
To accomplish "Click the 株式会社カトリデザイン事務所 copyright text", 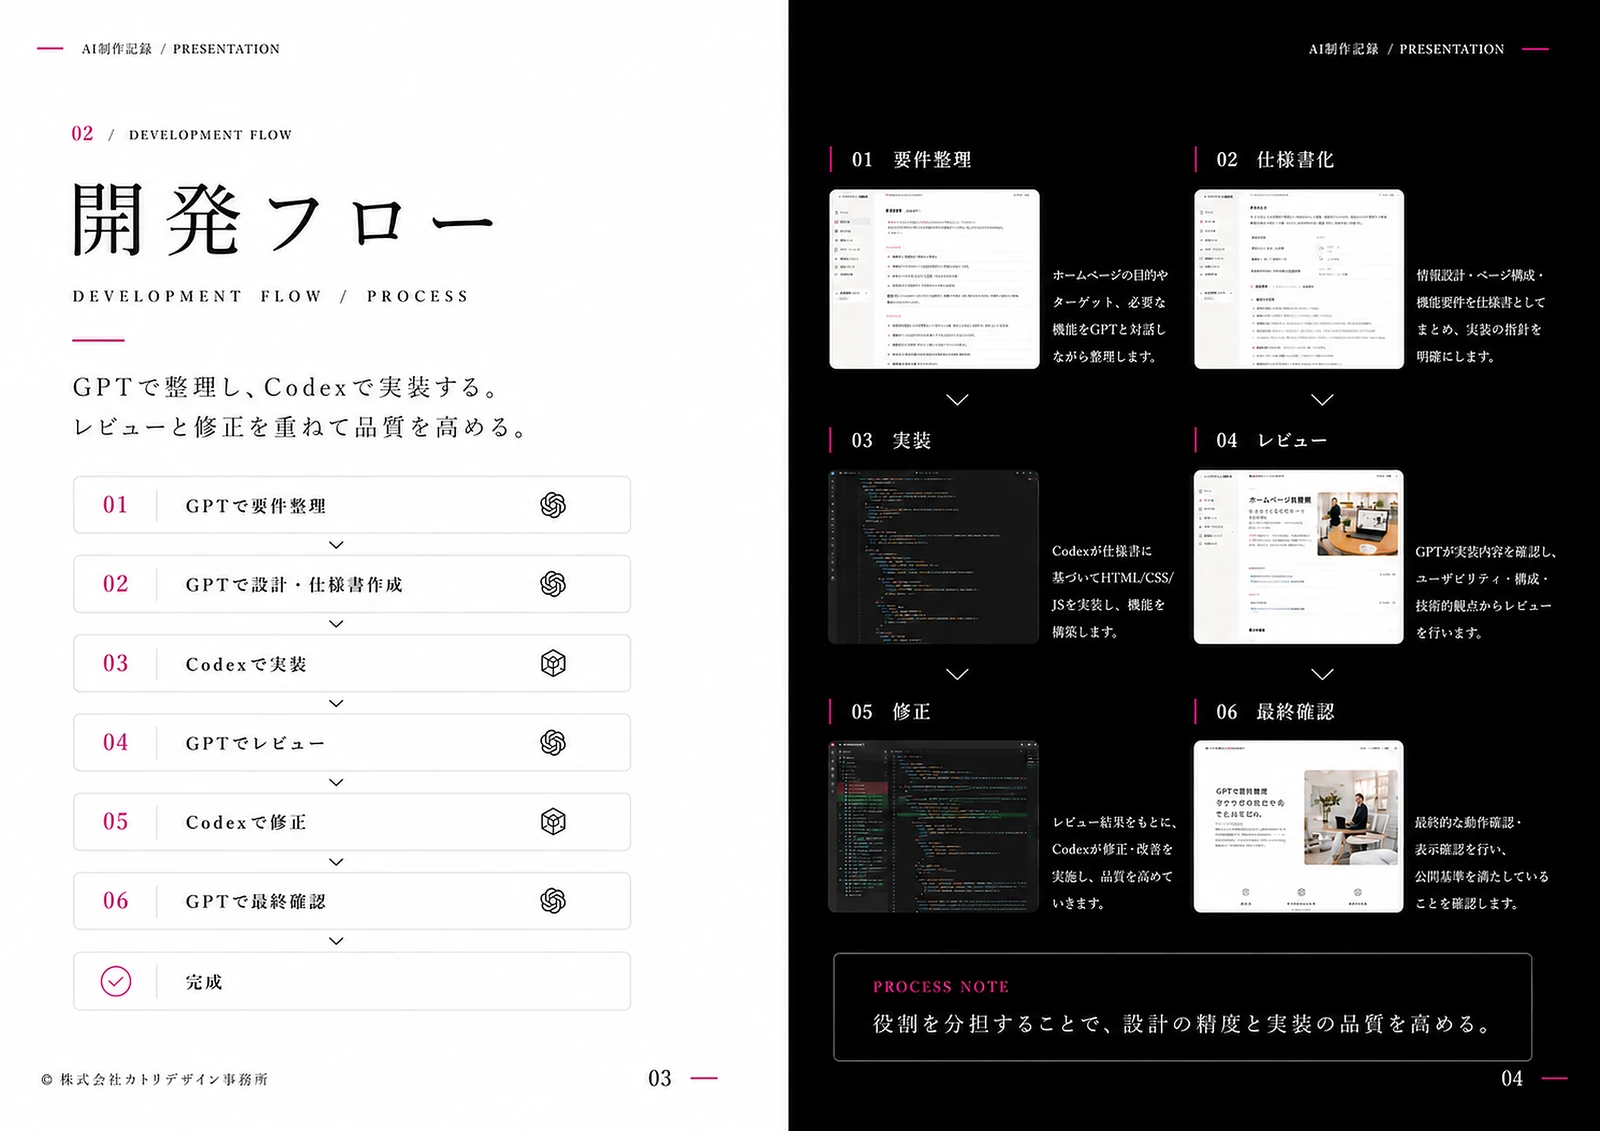I will pyautogui.click(x=155, y=1079).
